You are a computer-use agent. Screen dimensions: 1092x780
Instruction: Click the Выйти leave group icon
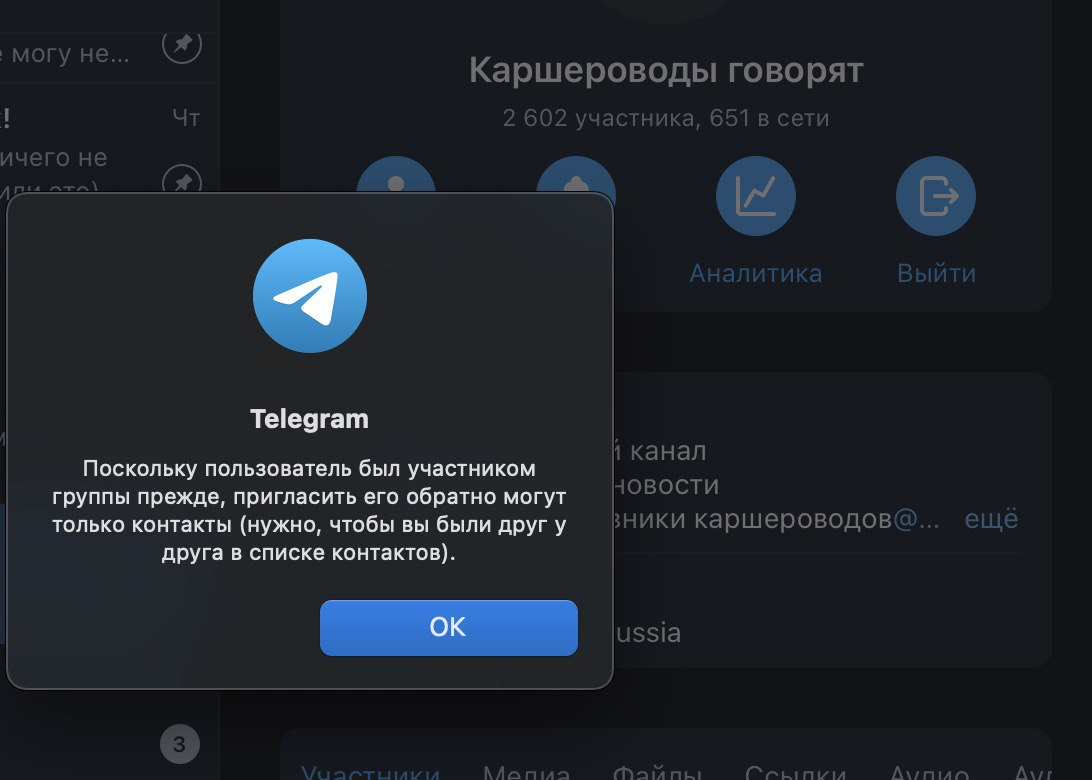tap(936, 196)
